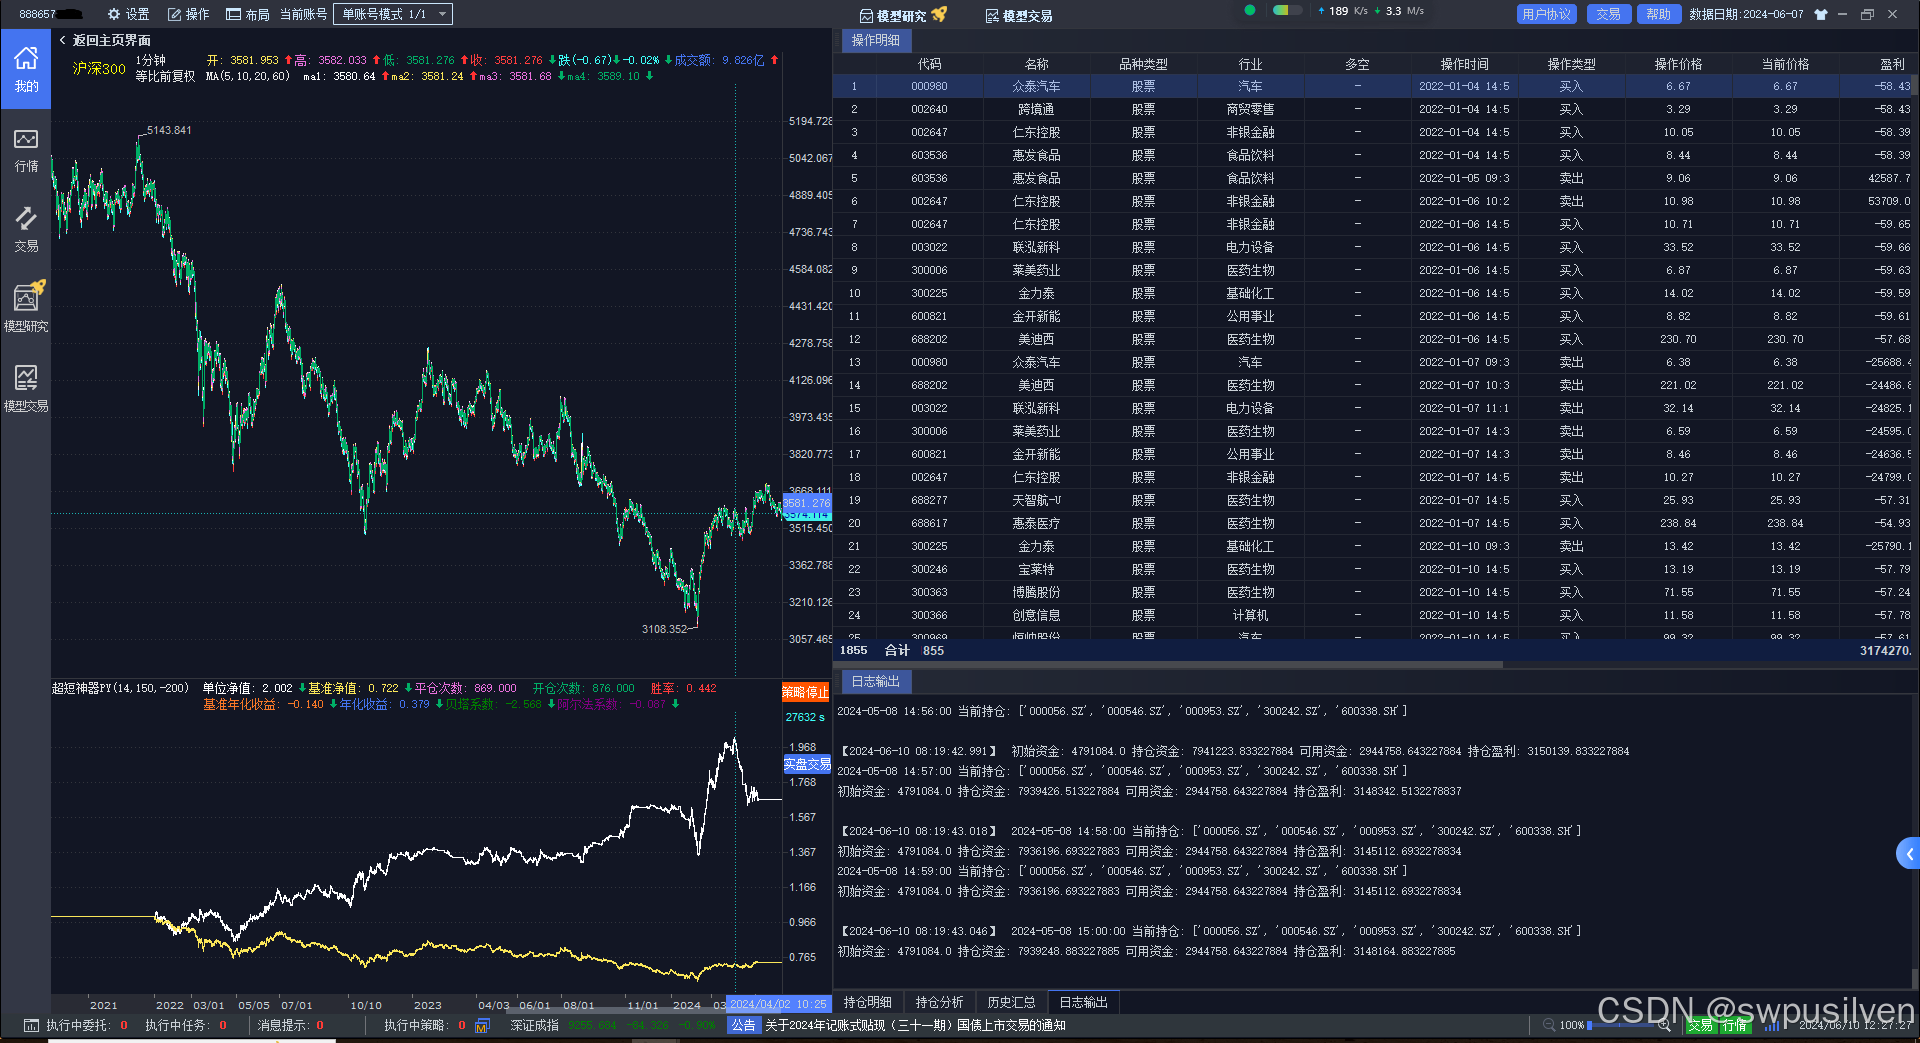
Task: Click the 等比前复权 adjustment label
Action: pyautogui.click(x=165, y=76)
